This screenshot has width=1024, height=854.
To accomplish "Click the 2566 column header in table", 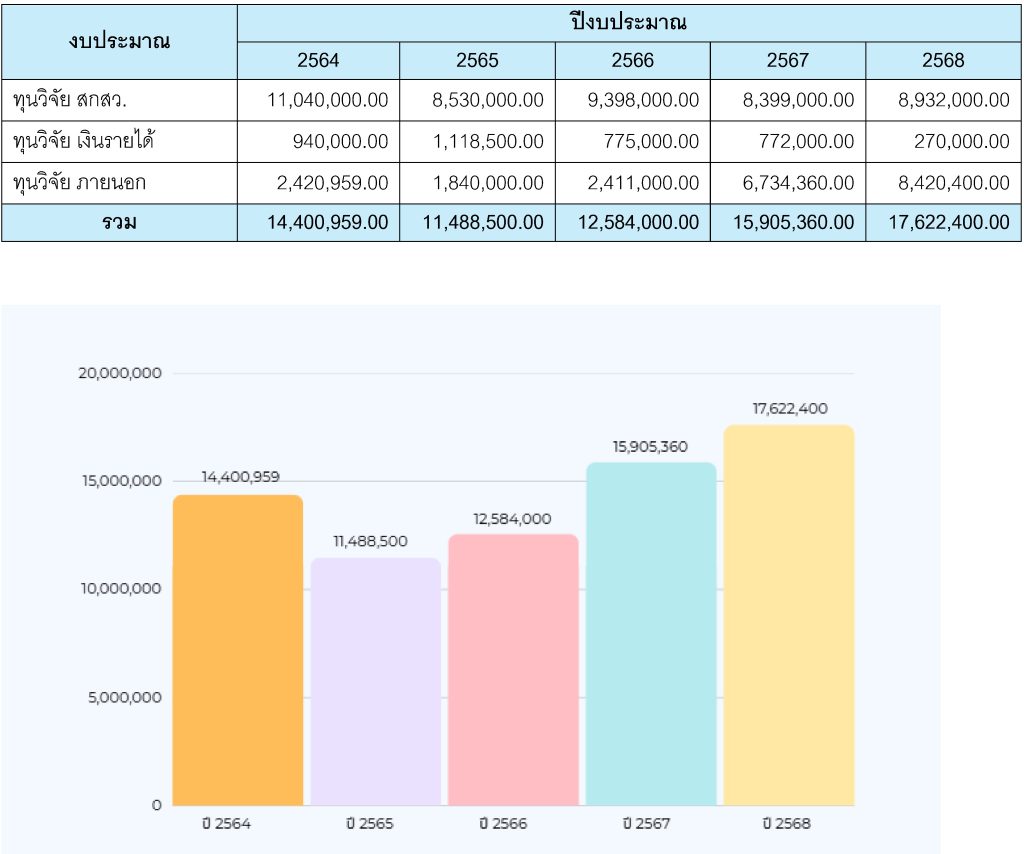I will pyautogui.click(x=632, y=61).
